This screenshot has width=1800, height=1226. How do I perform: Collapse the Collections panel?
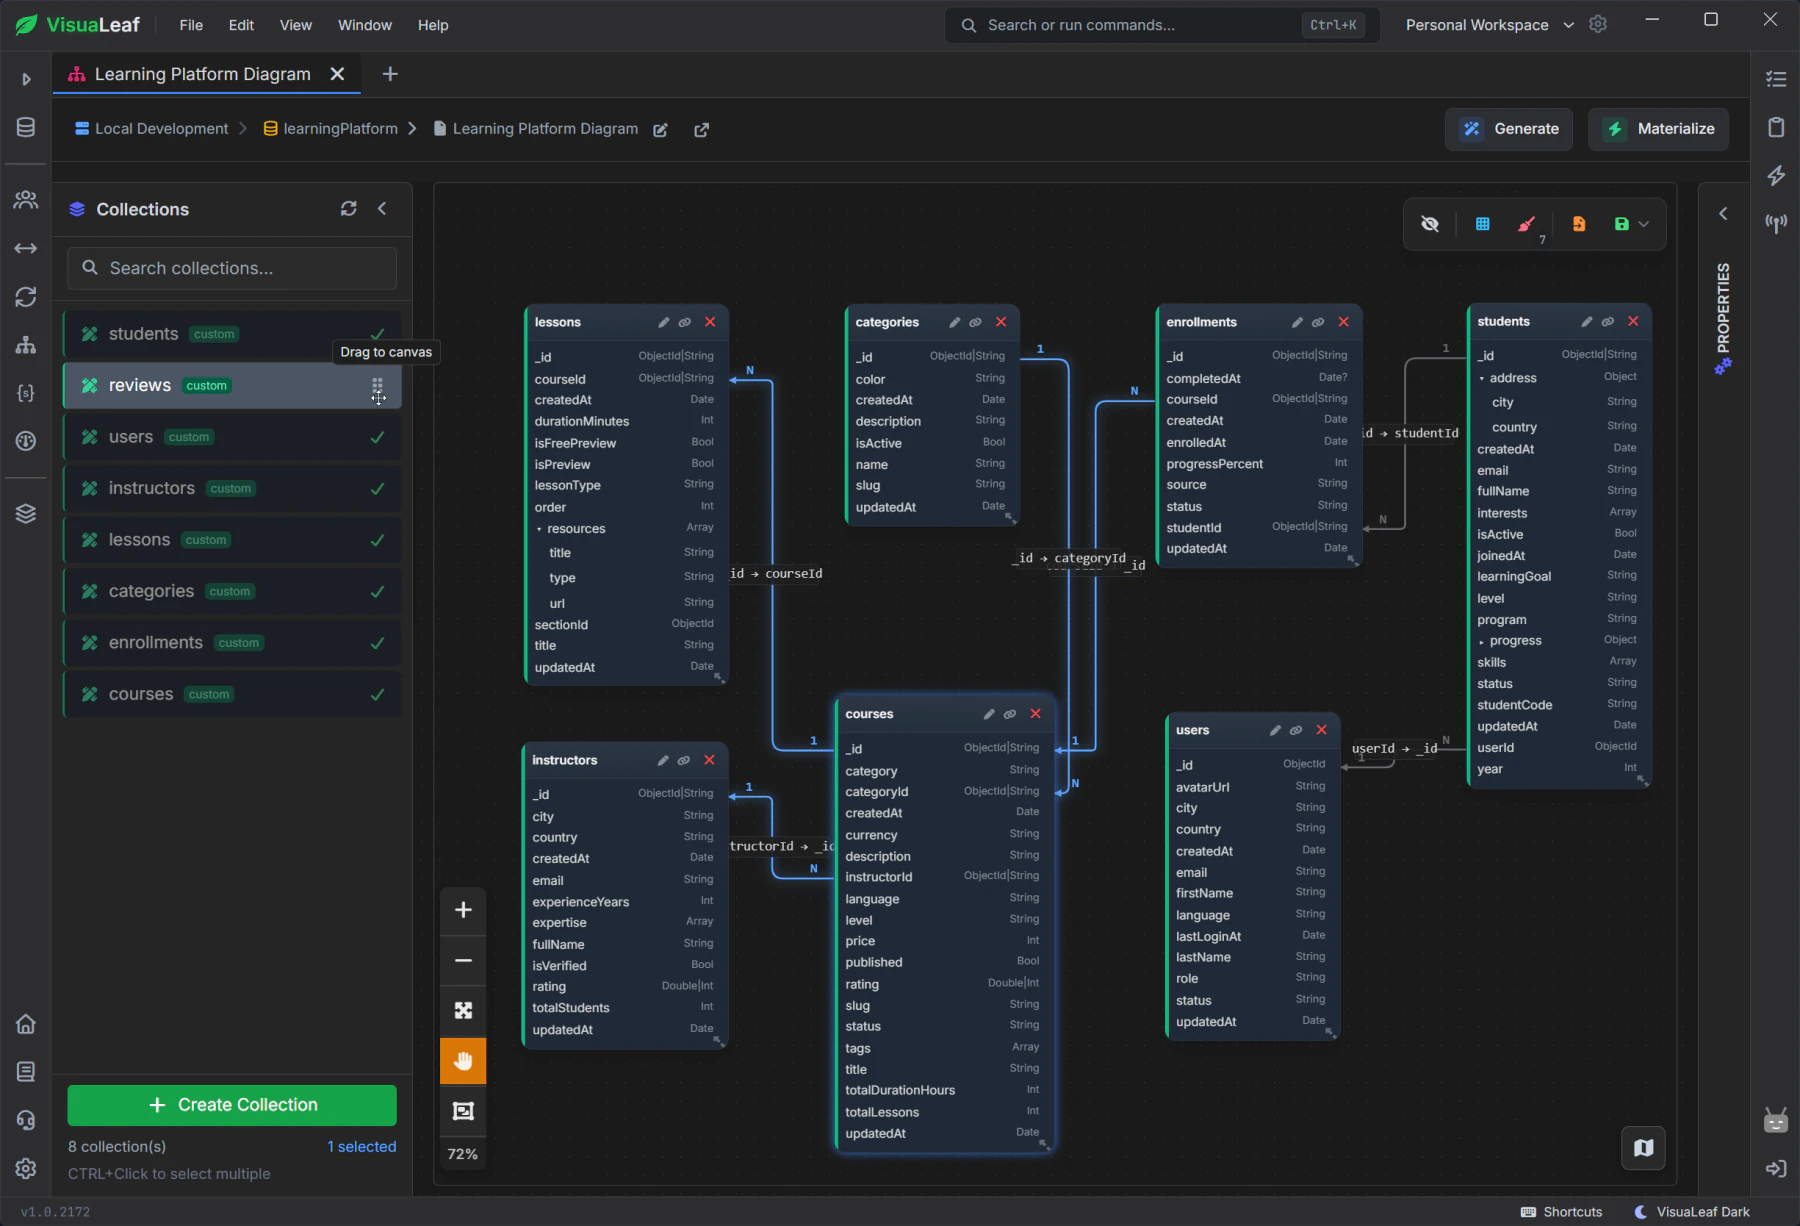click(382, 208)
